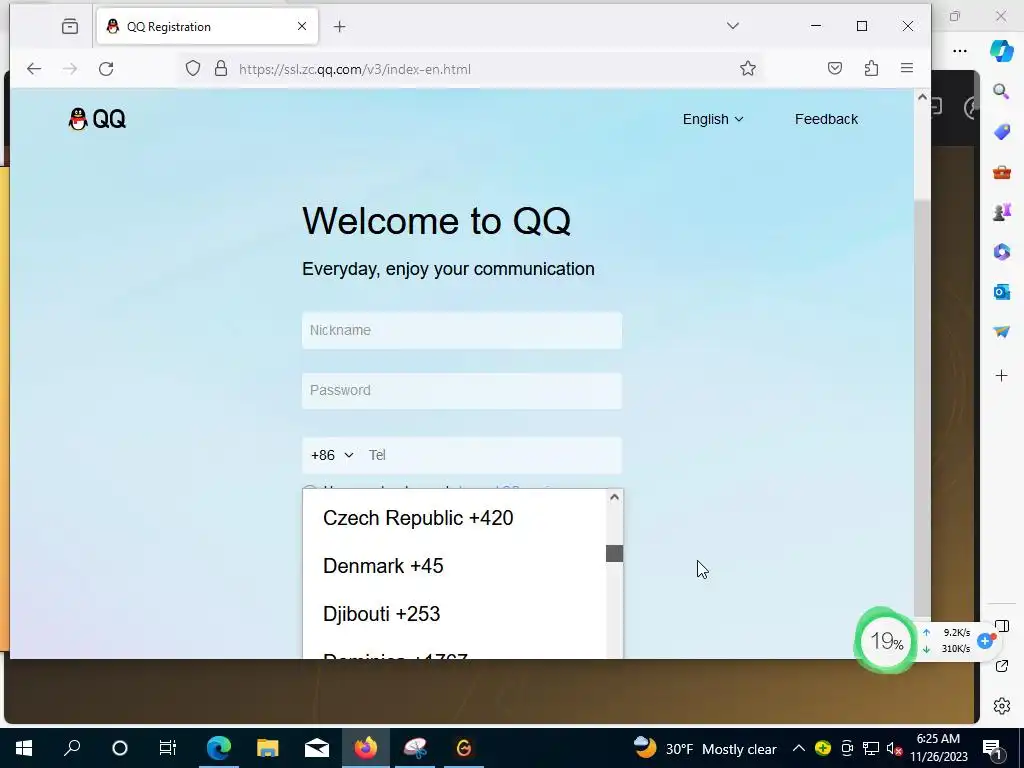The image size is (1024, 768).
Task: List all tabs dropdown chevron
Action: coord(733,26)
